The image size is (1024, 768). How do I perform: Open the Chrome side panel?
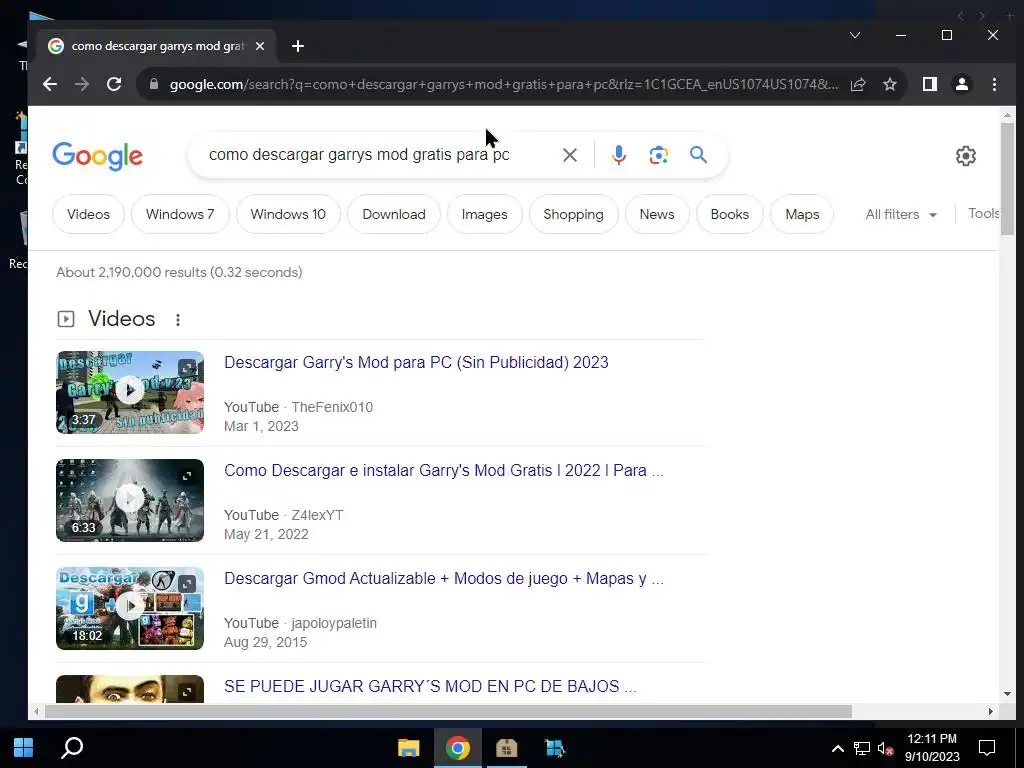click(930, 84)
